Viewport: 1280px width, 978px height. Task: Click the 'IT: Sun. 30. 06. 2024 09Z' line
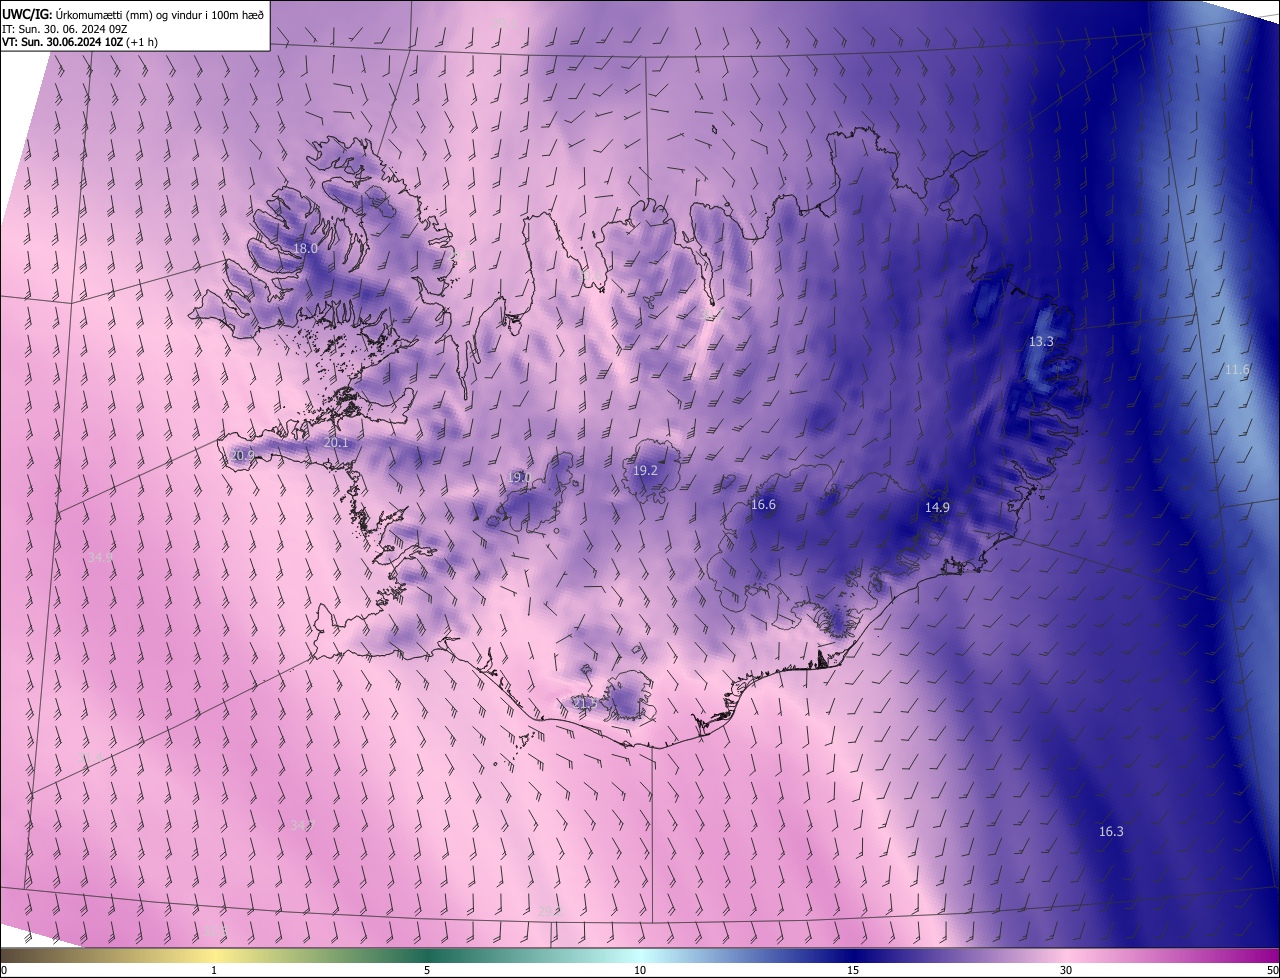click(x=64, y=28)
